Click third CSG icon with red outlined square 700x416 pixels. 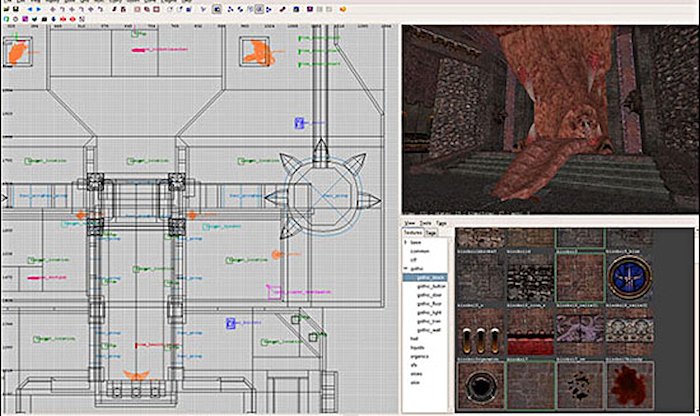click(157, 9)
